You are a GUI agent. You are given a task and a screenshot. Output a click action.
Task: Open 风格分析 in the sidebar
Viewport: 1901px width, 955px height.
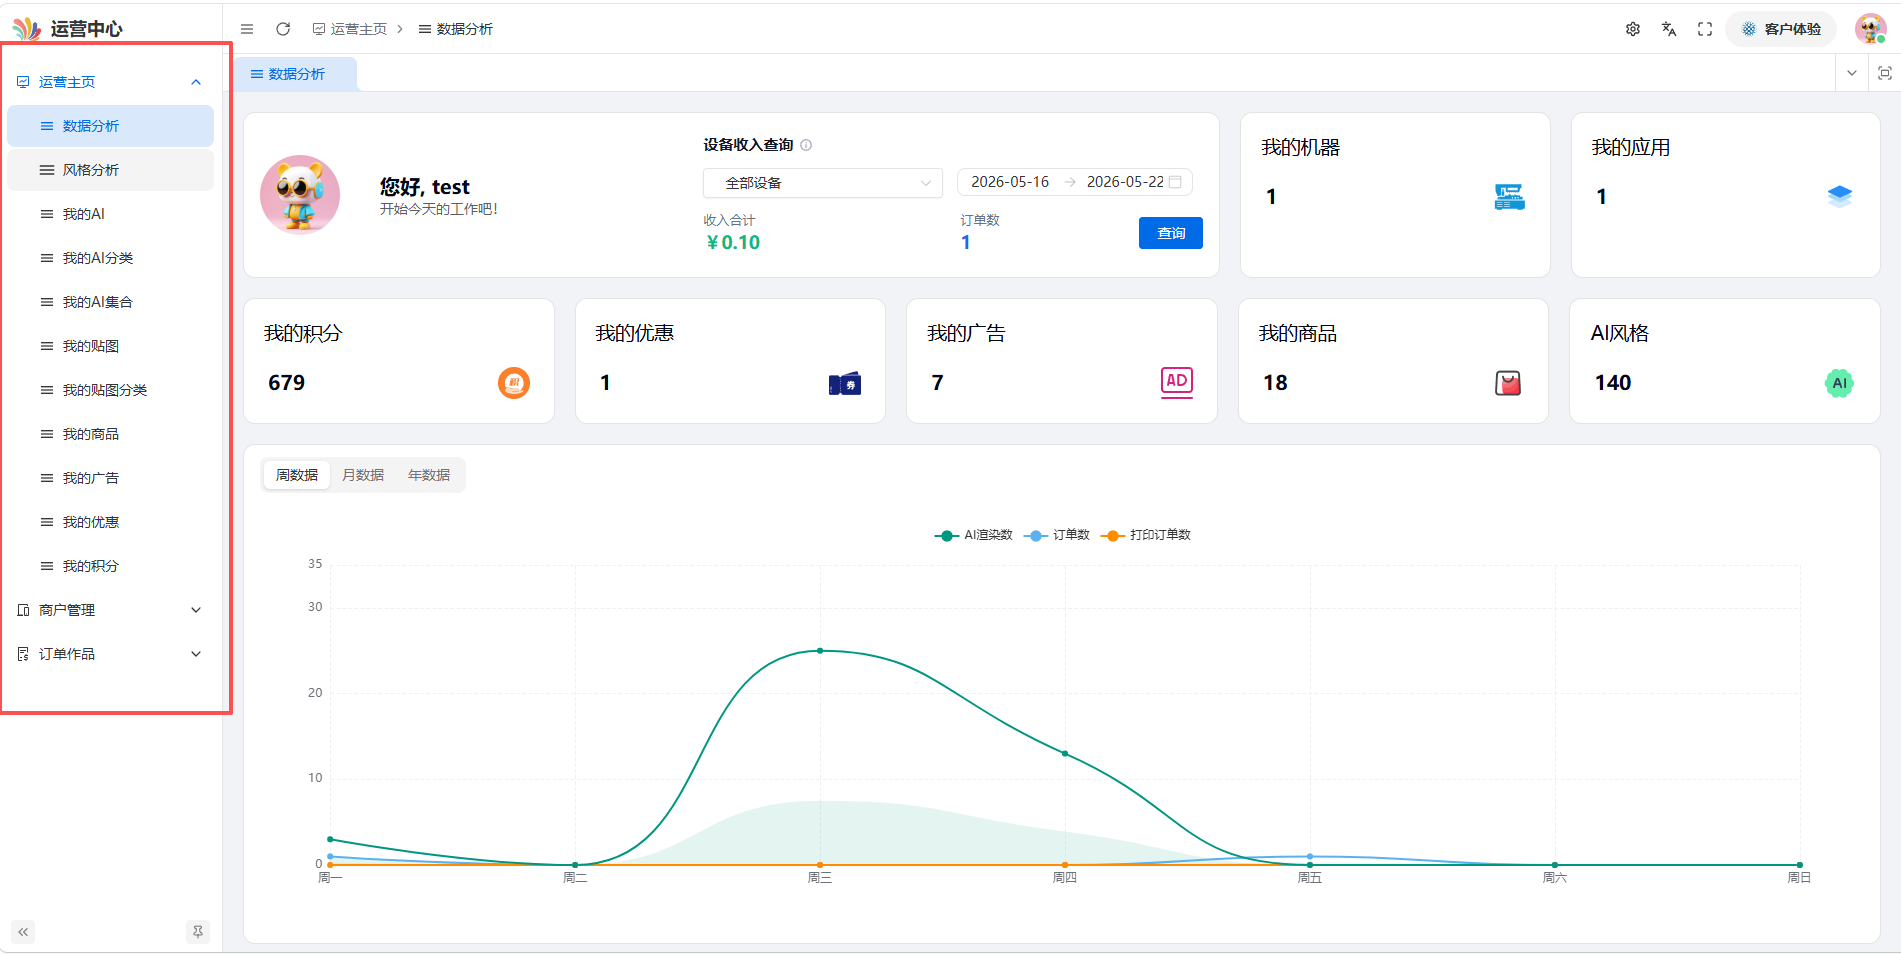pyautogui.click(x=110, y=170)
